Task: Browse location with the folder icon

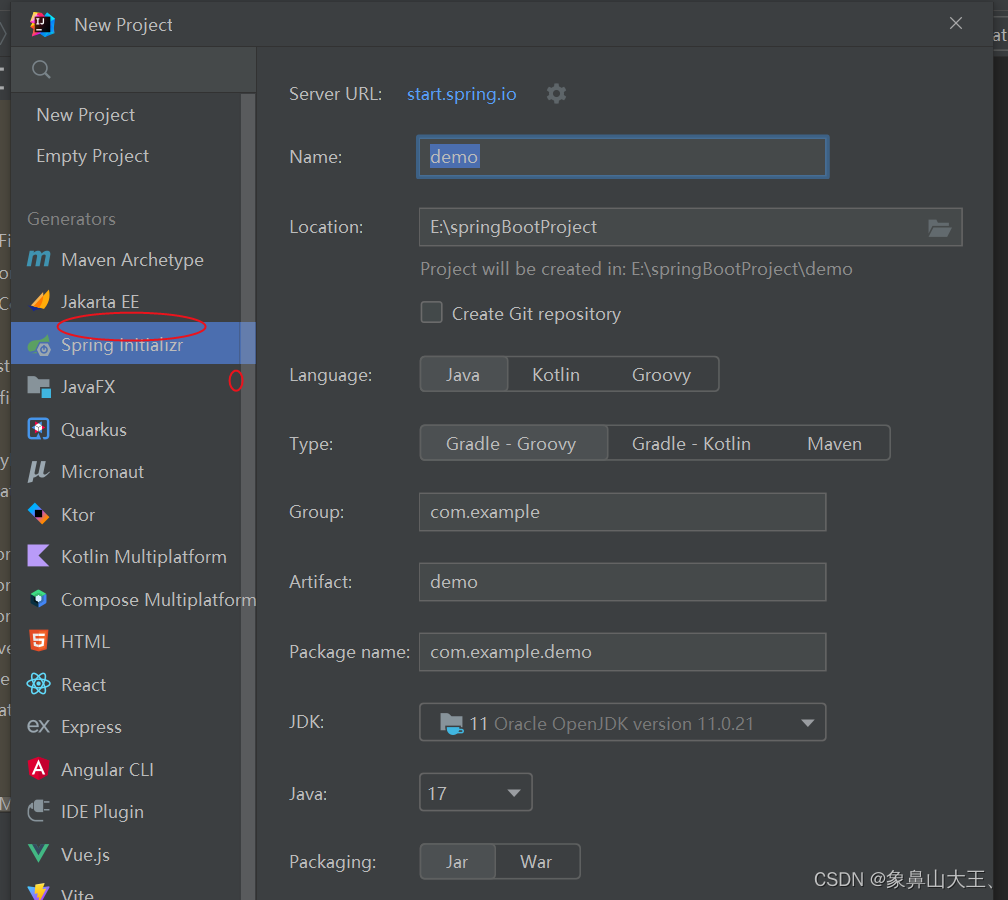Action: coord(939,228)
